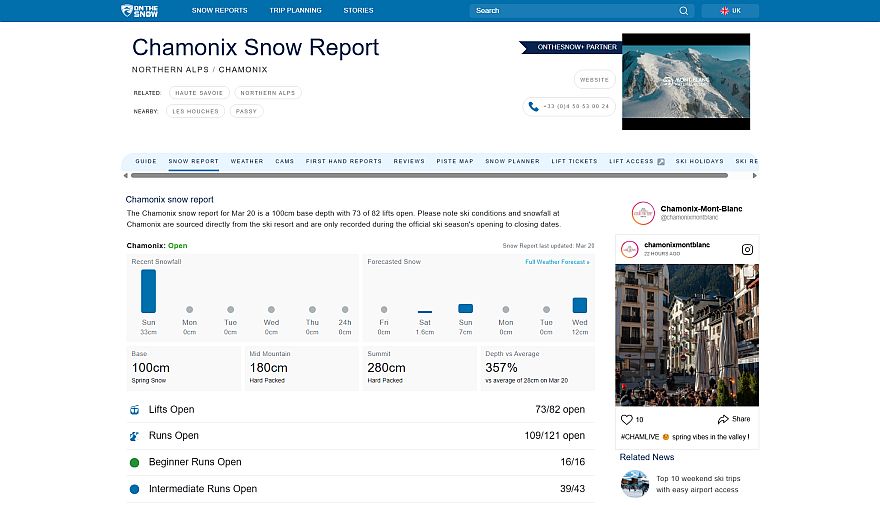Screen dimensions: 880x505
Task: Click the phone number button
Action: click(569, 106)
